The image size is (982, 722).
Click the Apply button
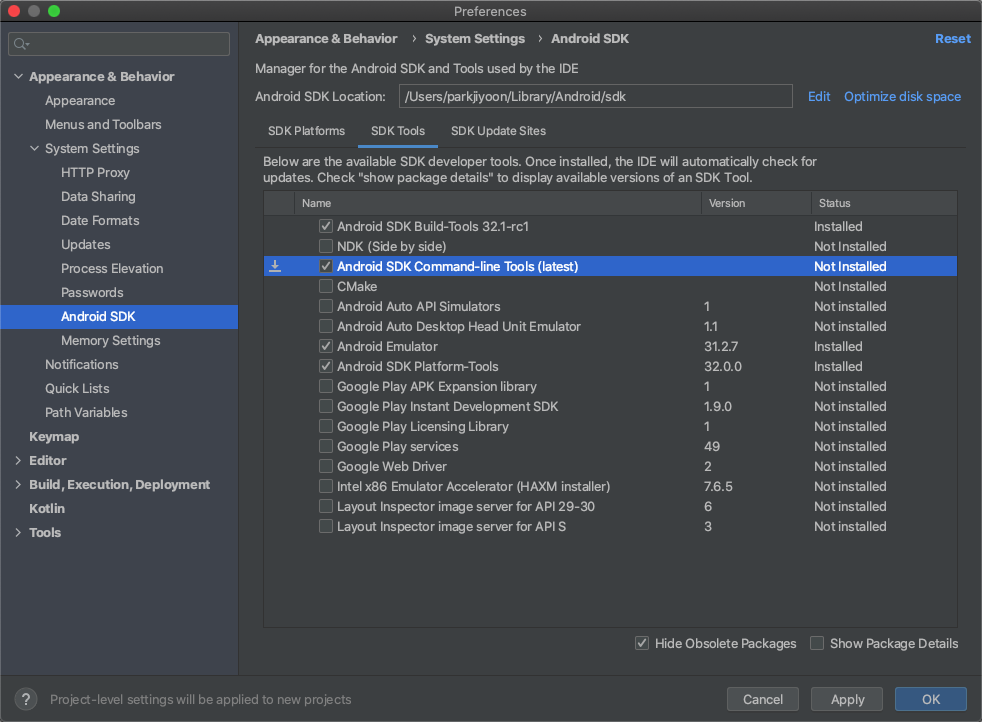[847, 699]
